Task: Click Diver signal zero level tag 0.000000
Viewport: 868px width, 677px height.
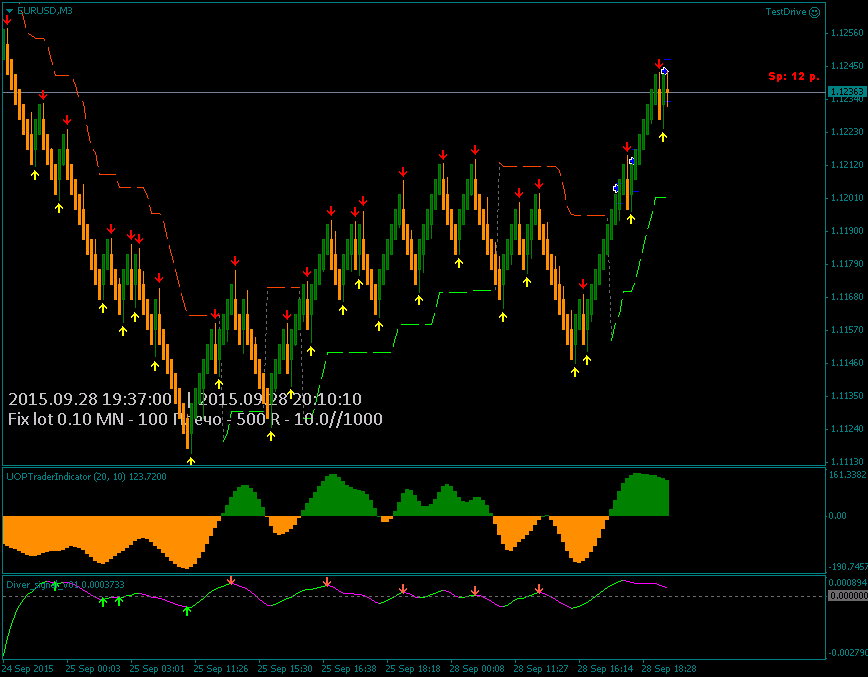Action: point(848,596)
